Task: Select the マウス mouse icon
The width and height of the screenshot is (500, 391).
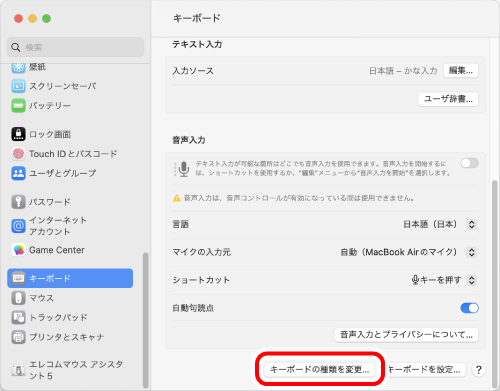Action: pyautogui.click(x=18, y=298)
